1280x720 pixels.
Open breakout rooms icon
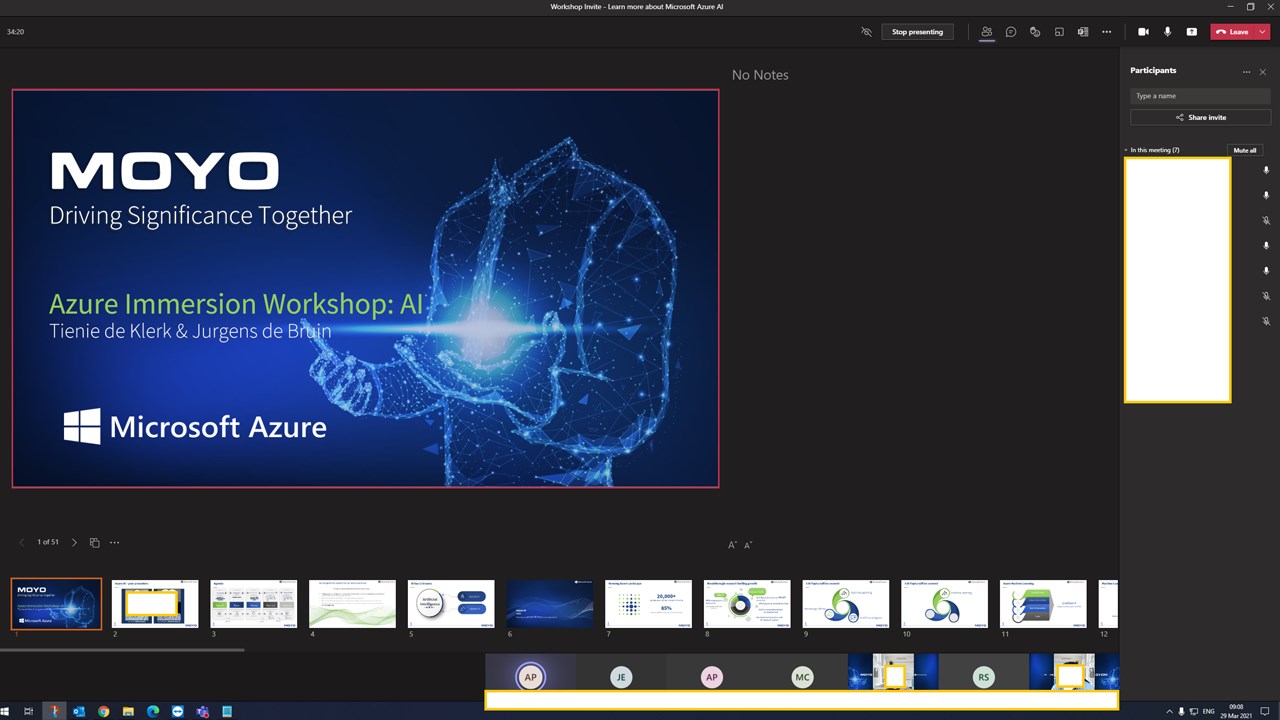[1059, 32]
